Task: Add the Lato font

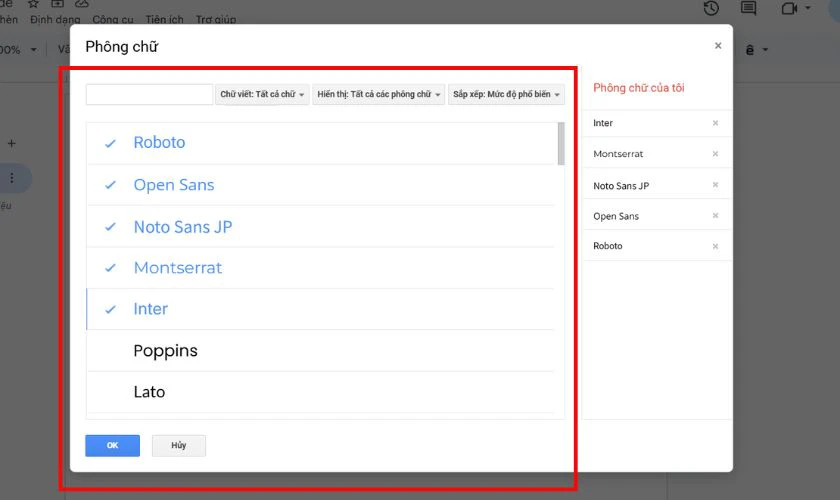Action: coord(320,392)
